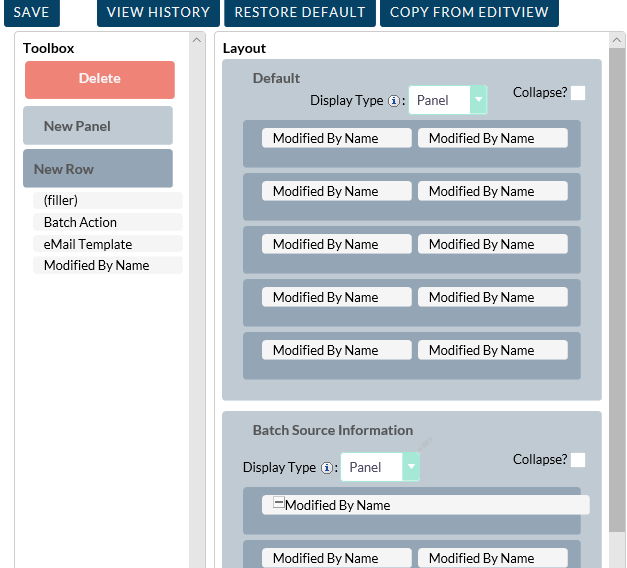
Task: Click minus icon on full-width Modified By Name field
Action: coord(279,502)
